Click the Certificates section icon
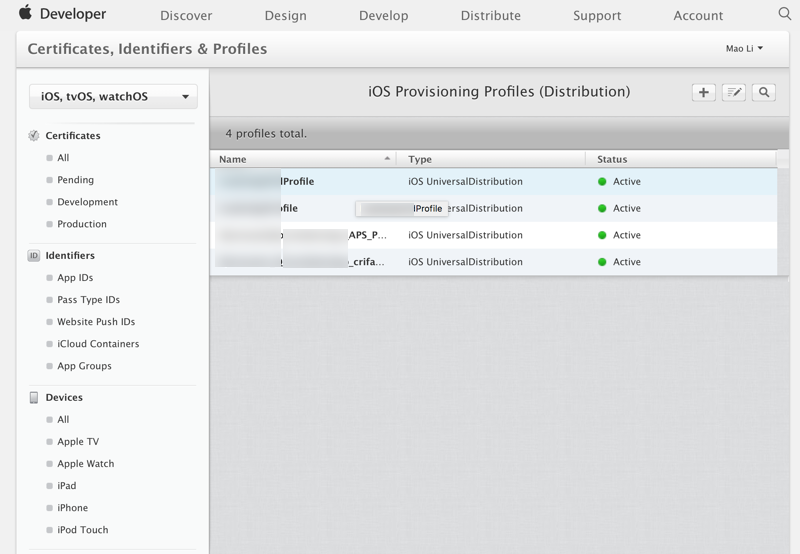The image size is (800, 554). coord(34,136)
